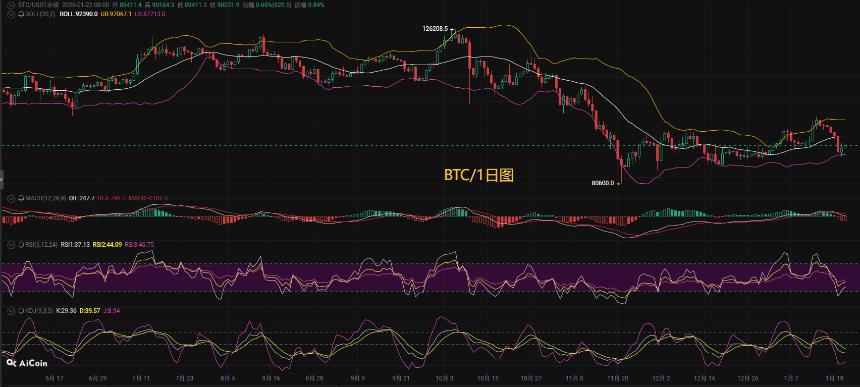860x387 pixels.
Task: Collapse the KDJ indicator panel chevron
Action: (x=10, y=311)
